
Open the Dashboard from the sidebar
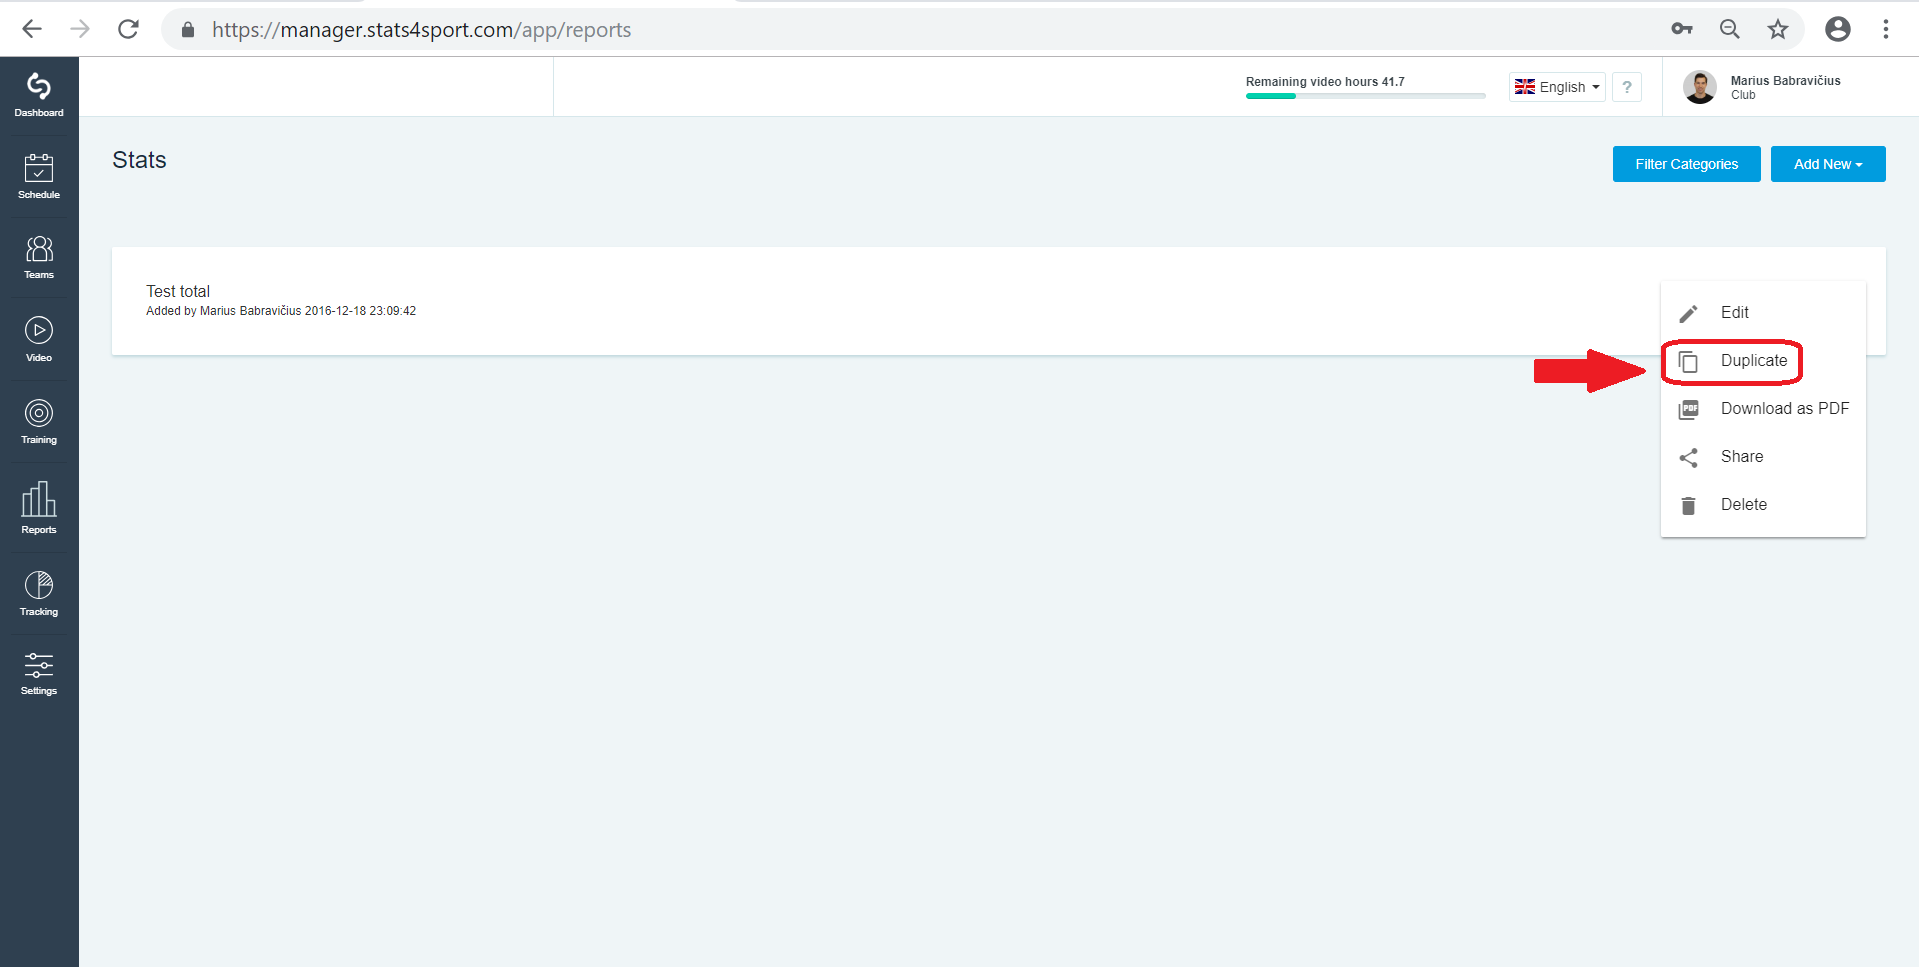[39, 95]
